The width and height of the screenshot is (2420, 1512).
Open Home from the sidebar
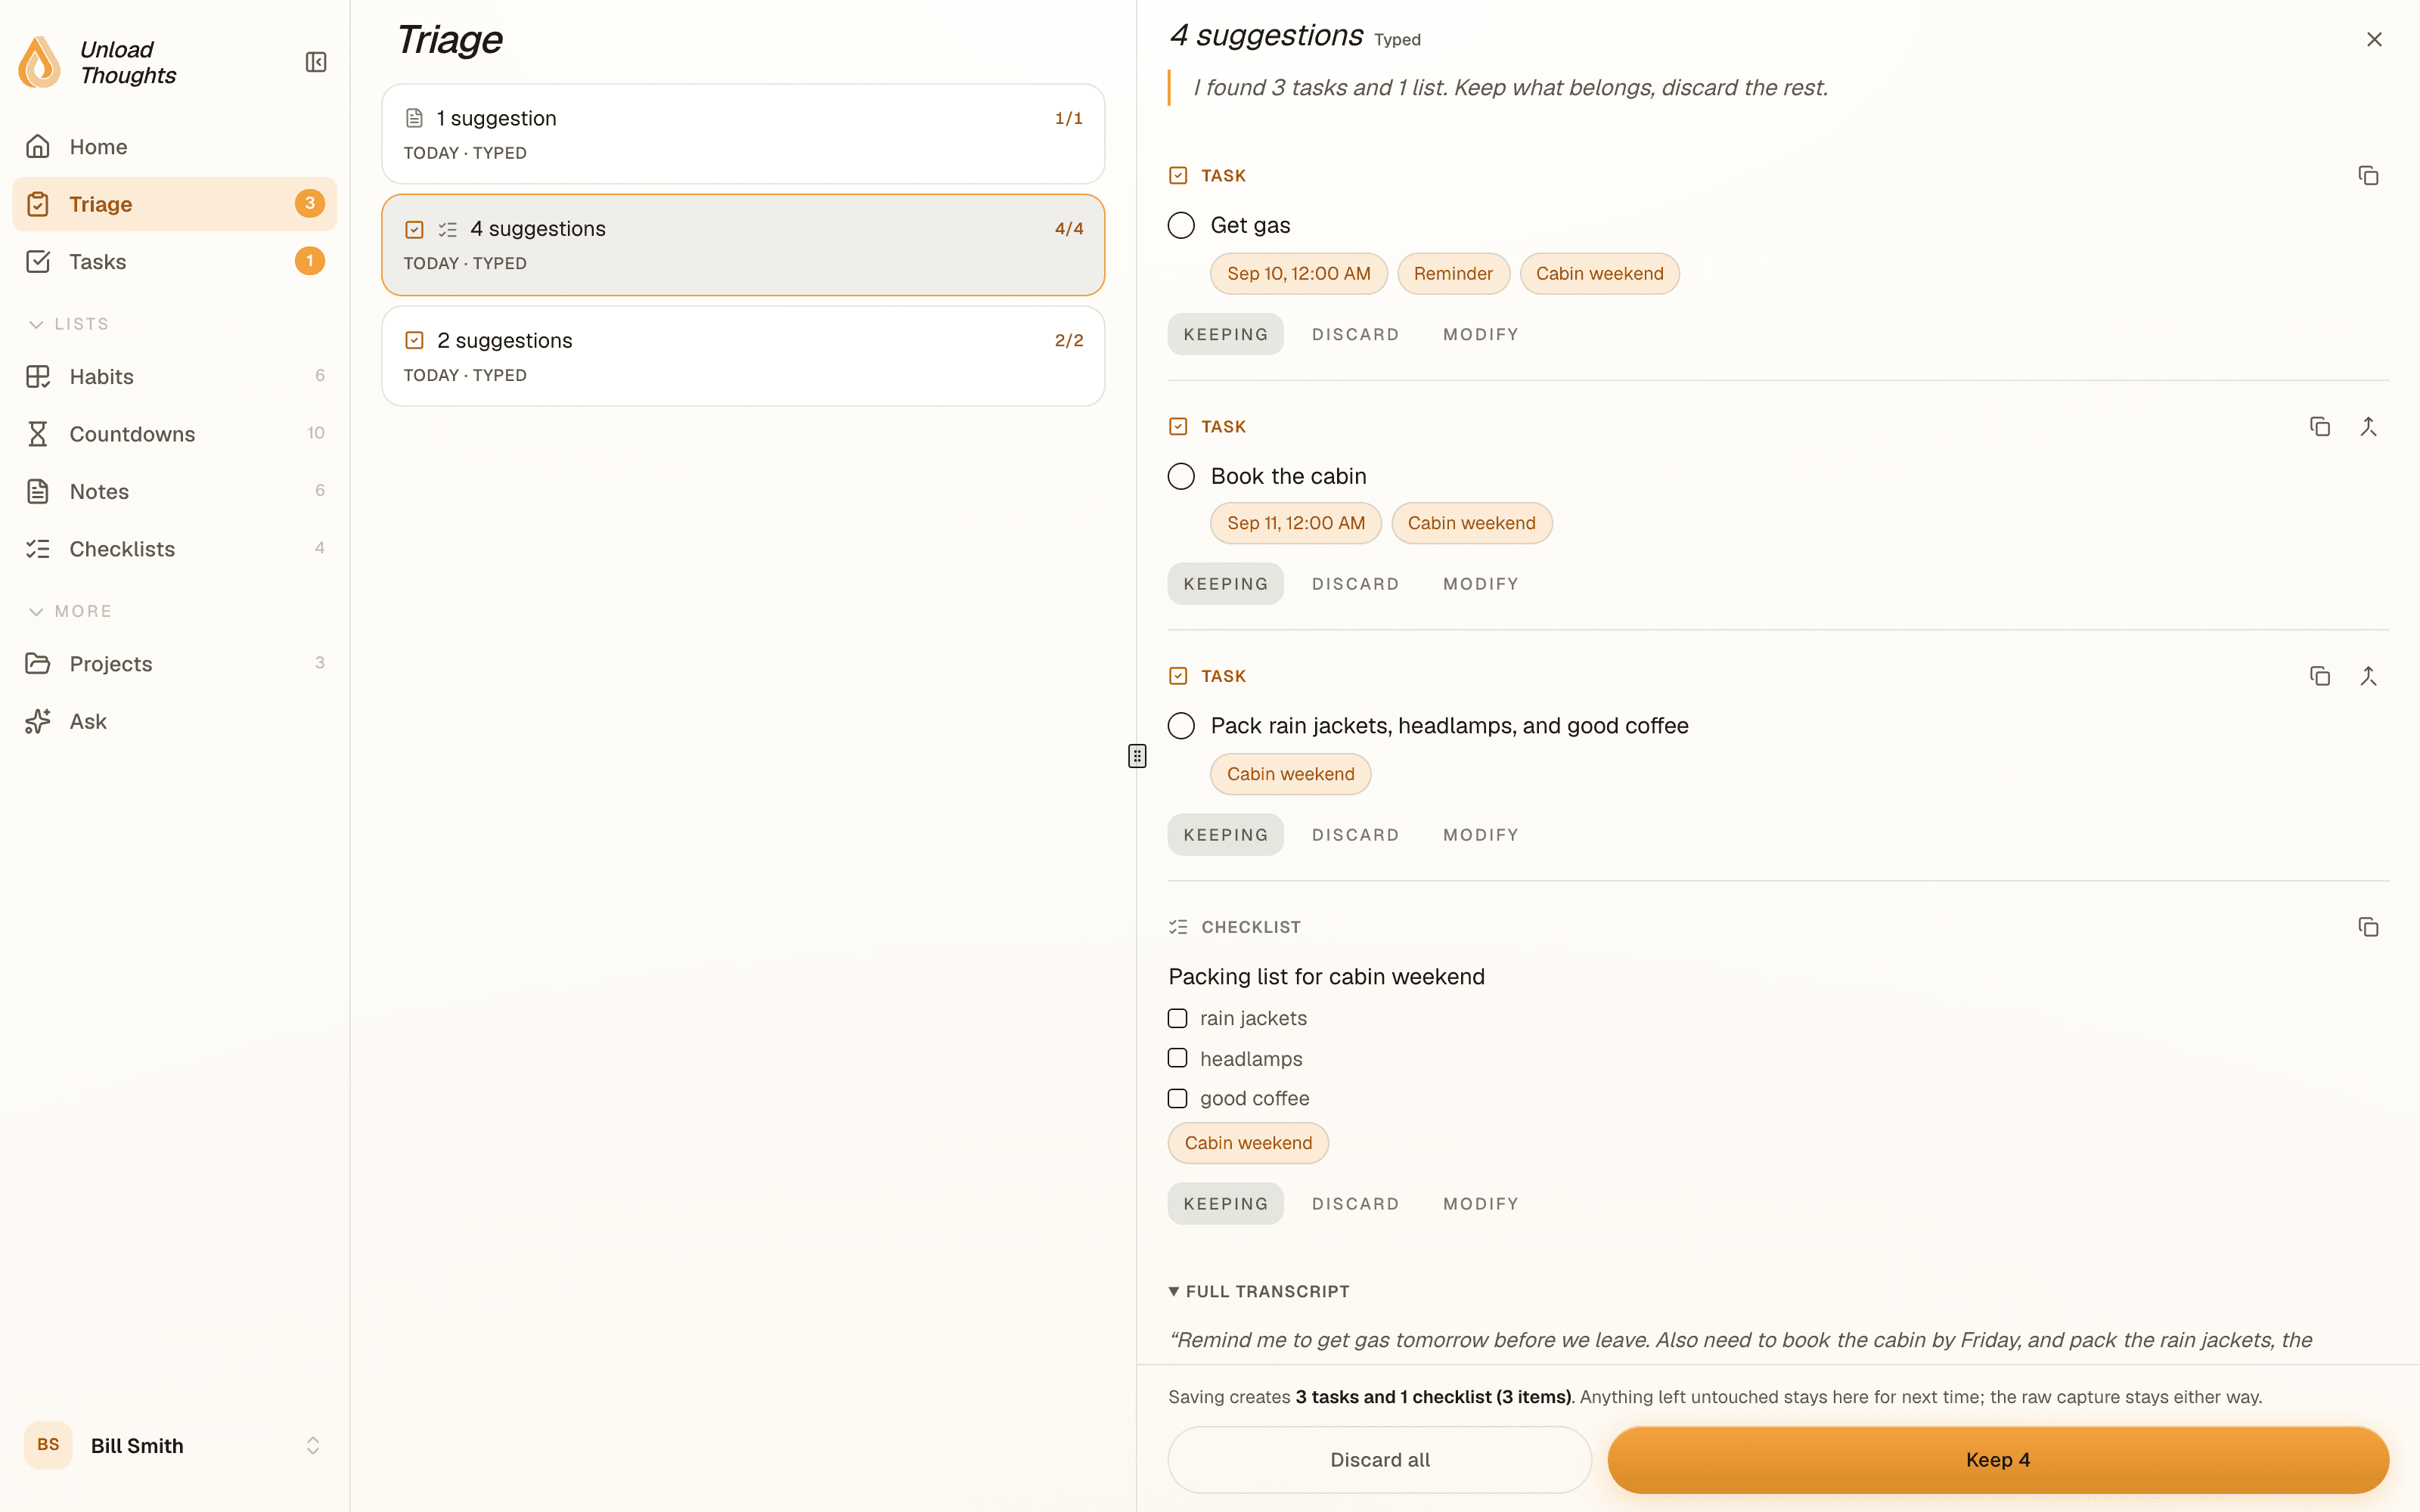click(175, 147)
